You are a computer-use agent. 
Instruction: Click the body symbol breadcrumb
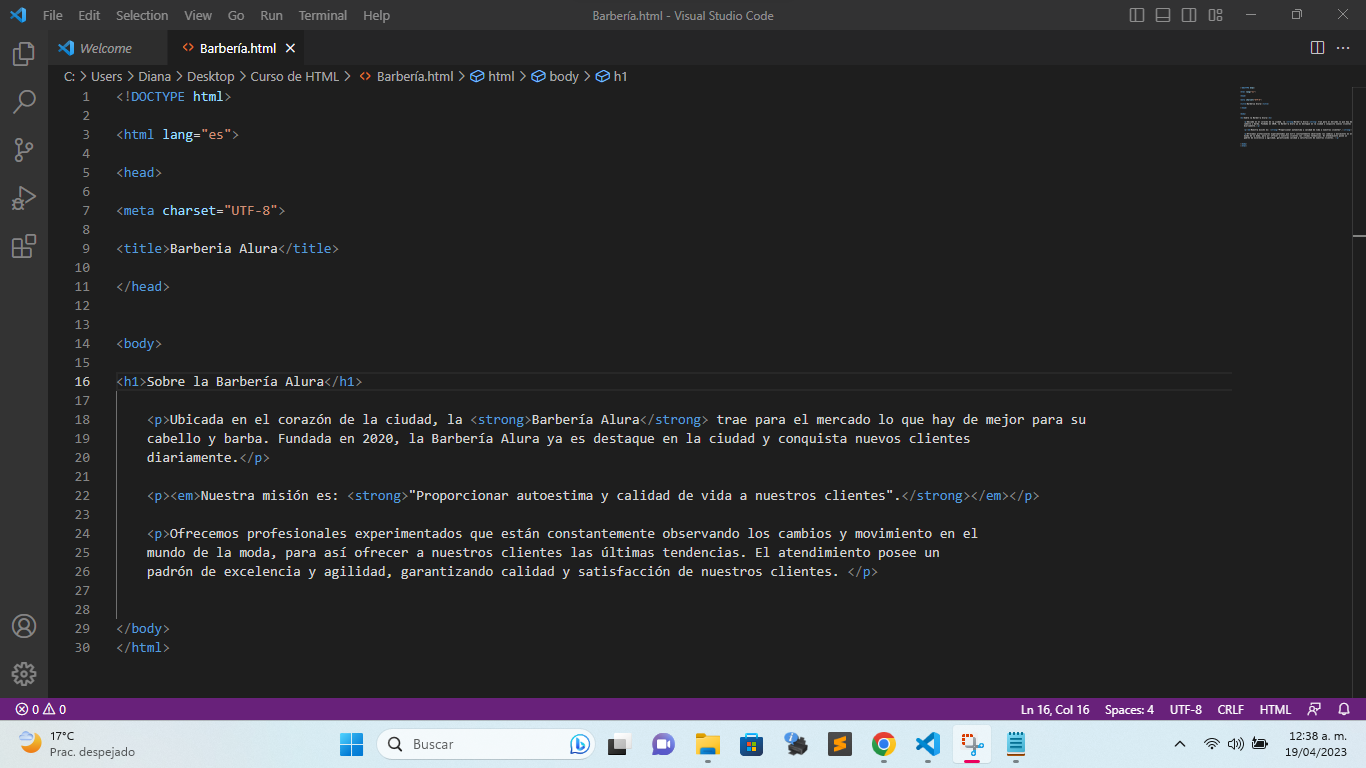(555, 76)
